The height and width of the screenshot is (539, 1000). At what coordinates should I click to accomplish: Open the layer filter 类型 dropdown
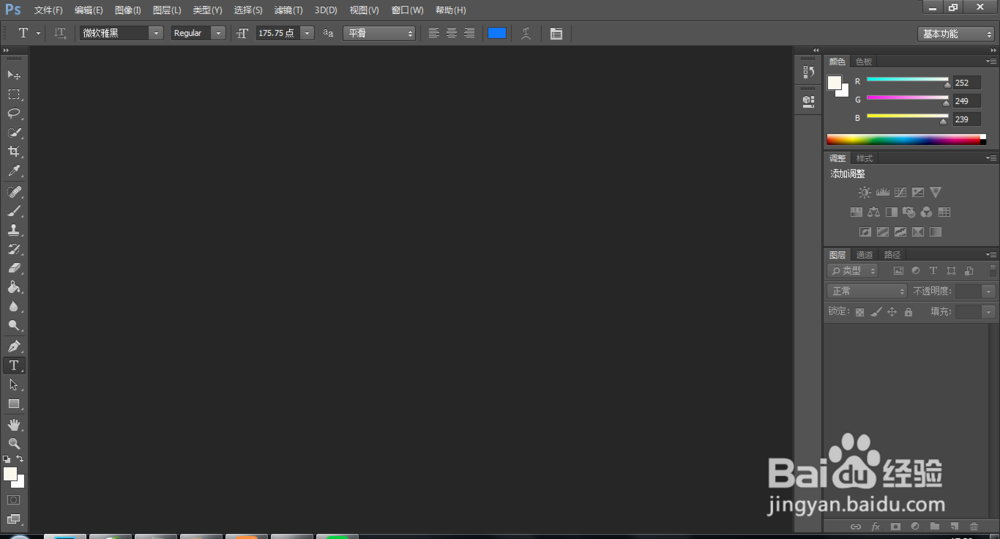click(853, 271)
